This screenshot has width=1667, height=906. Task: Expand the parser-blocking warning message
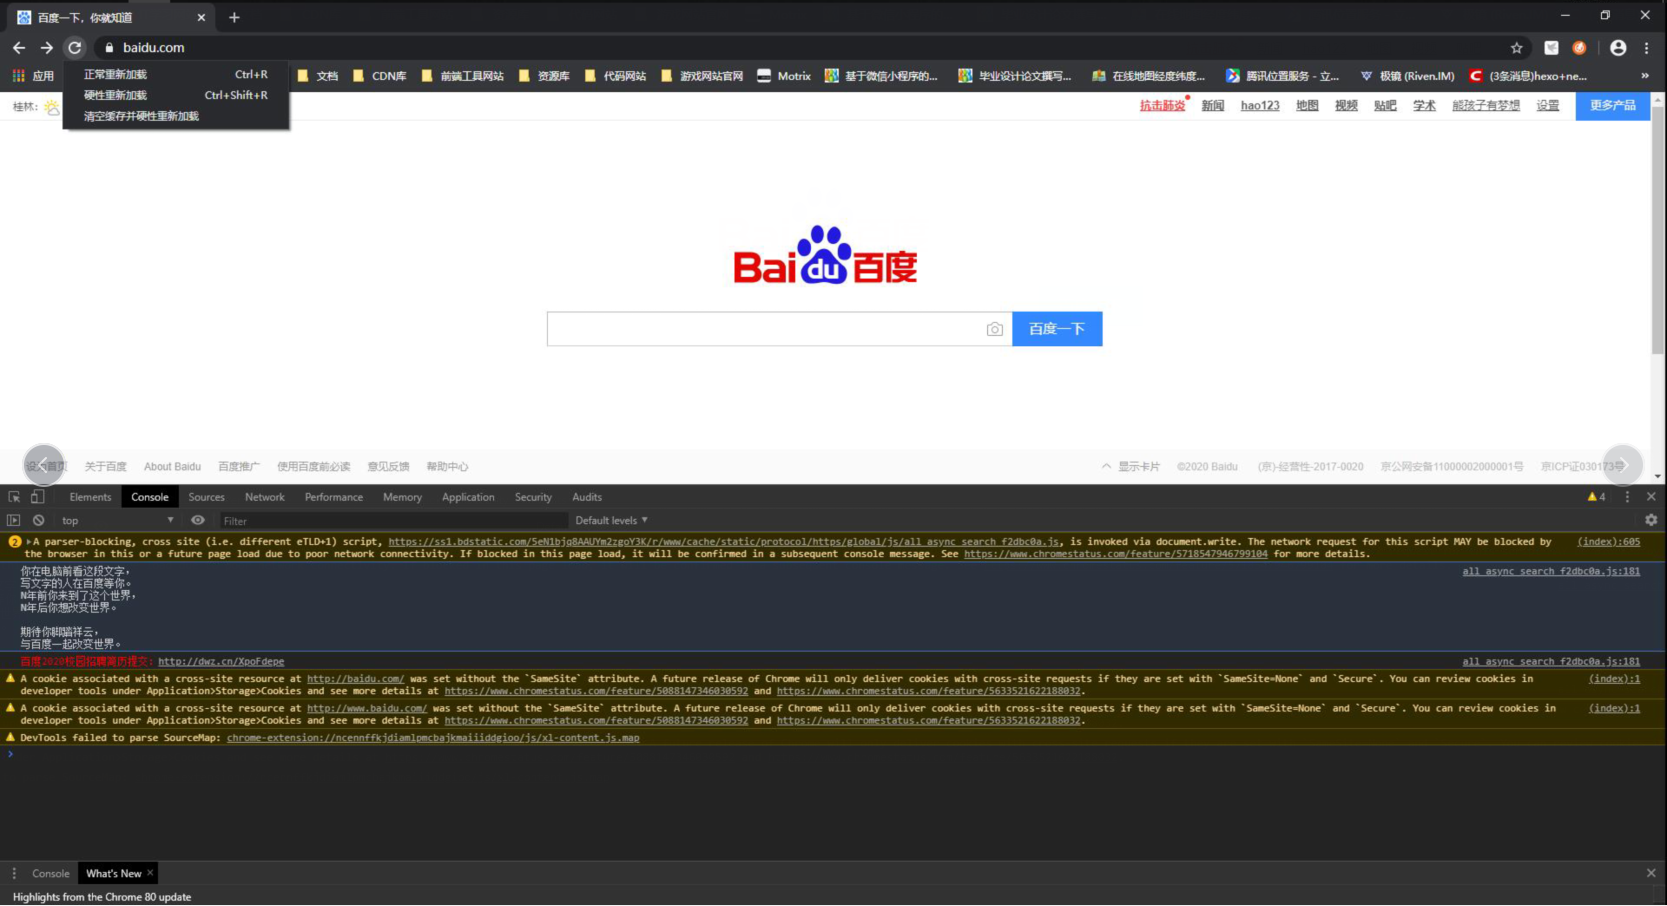[x=29, y=542]
